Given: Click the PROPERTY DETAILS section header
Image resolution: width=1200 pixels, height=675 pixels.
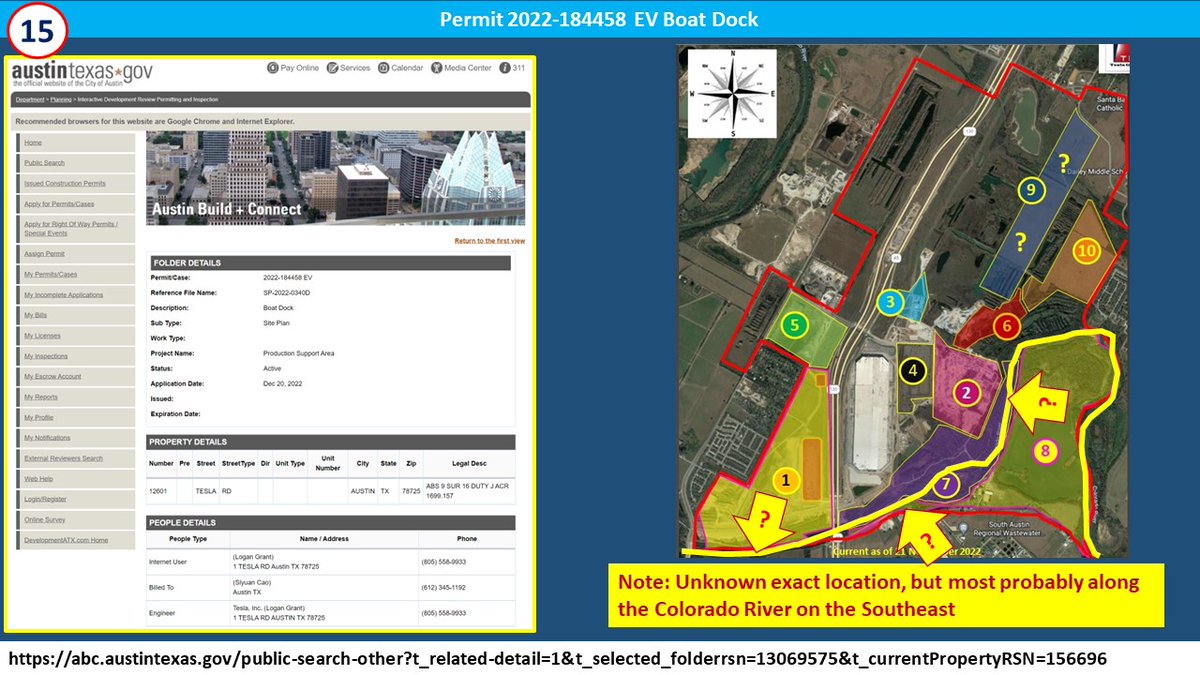Looking at the screenshot, I should (x=331, y=441).
